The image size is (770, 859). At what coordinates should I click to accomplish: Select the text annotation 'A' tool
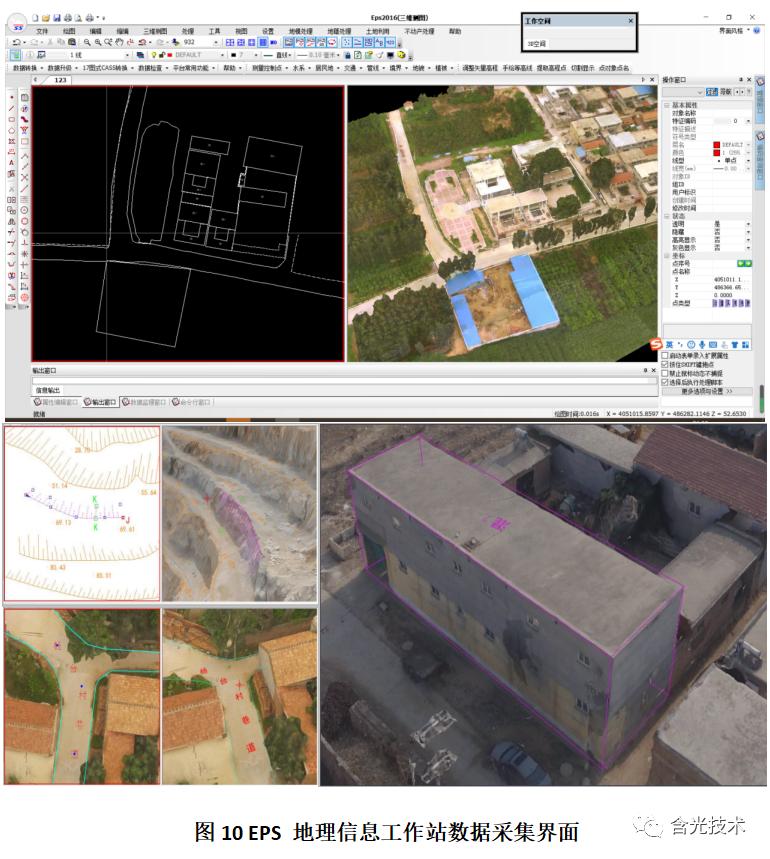[11, 161]
